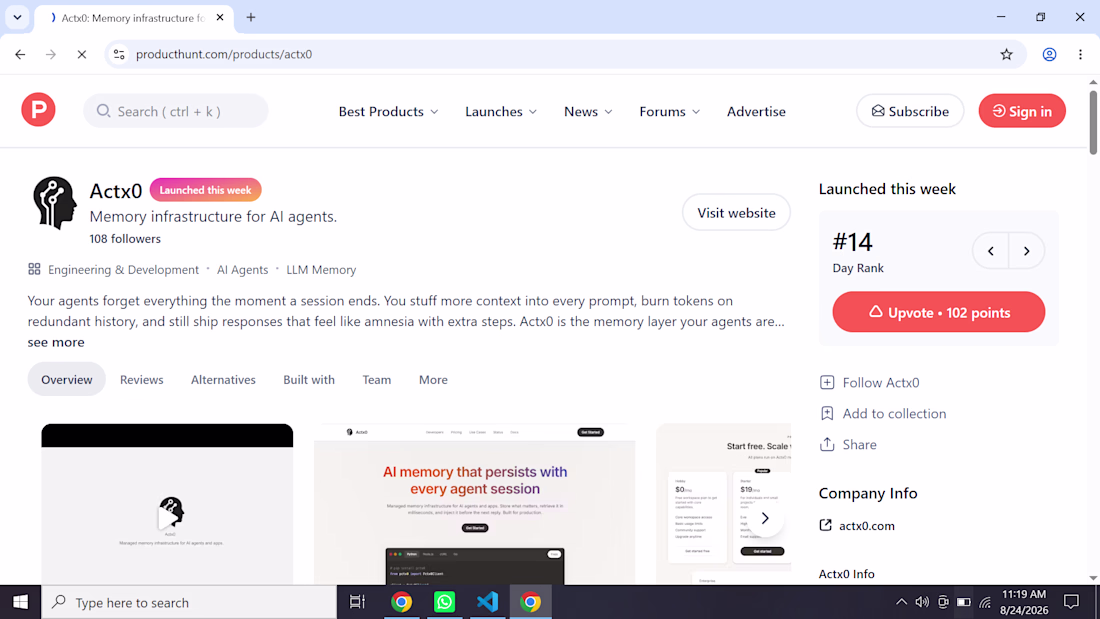The width and height of the screenshot is (1100, 619).
Task: View site information icon in address bar
Action: tap(119, 54)
